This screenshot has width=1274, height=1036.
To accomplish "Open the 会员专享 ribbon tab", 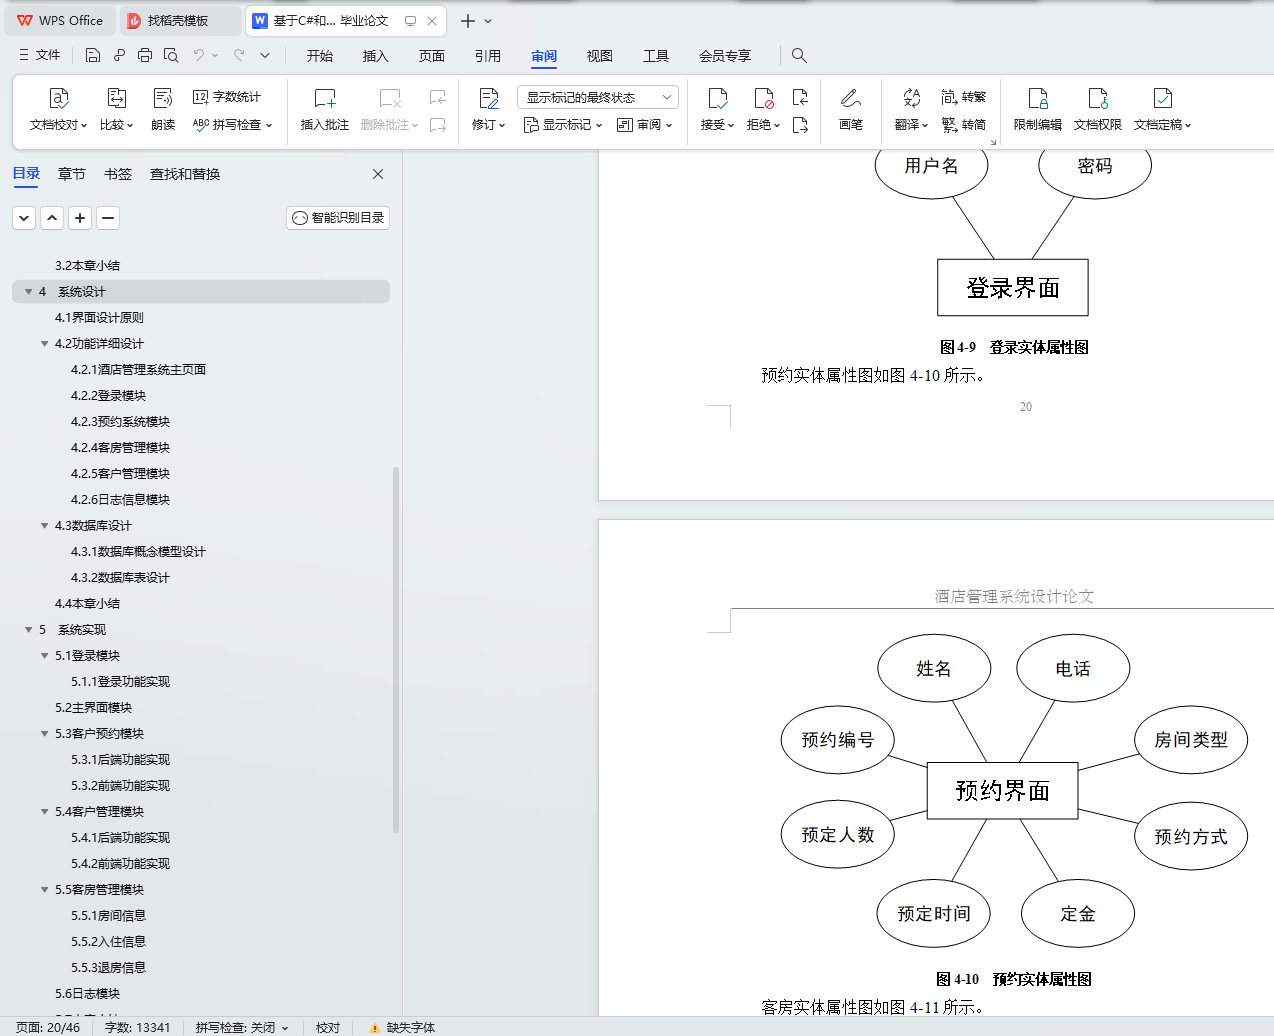I will point(725,56).
